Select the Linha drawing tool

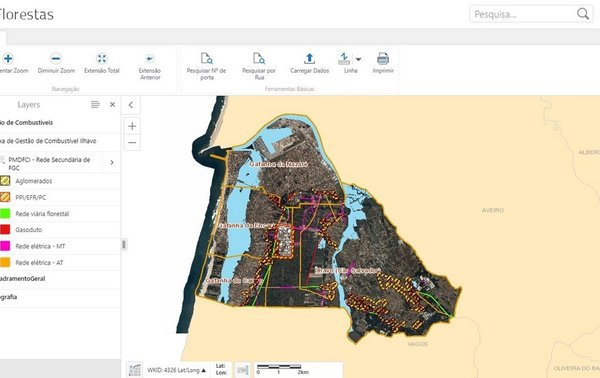click(344, 59)
